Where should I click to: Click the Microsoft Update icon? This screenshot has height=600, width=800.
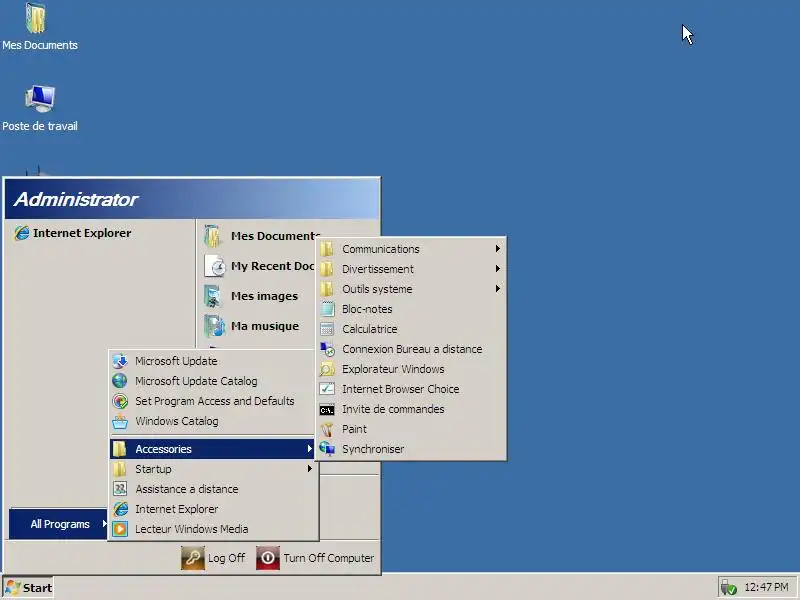120,361
